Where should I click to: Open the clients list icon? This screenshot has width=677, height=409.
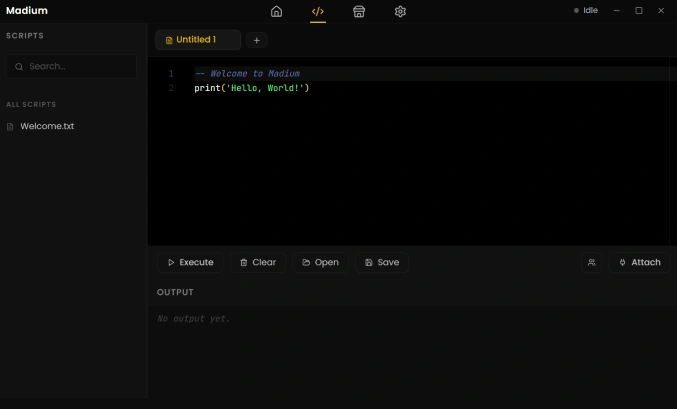tap(592, 262)
